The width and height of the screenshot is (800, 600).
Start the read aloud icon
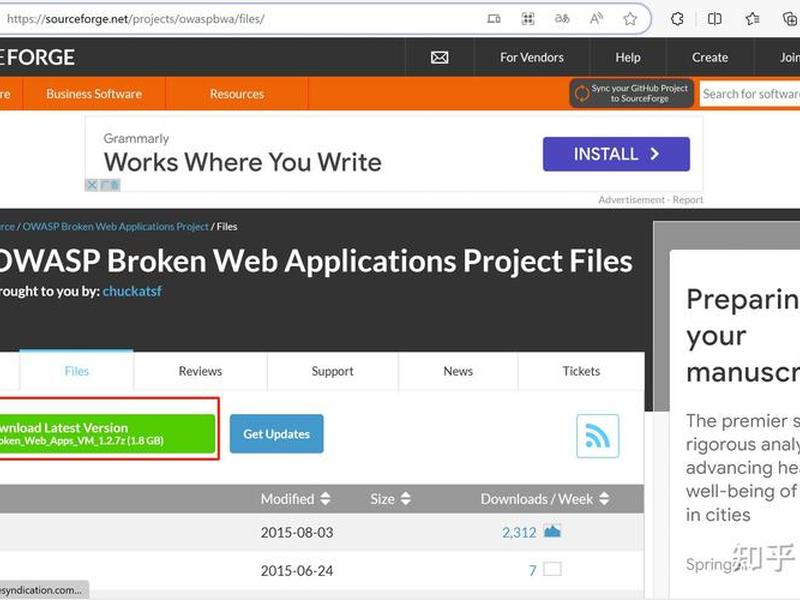pyautogui.click(x=596, y=19)
